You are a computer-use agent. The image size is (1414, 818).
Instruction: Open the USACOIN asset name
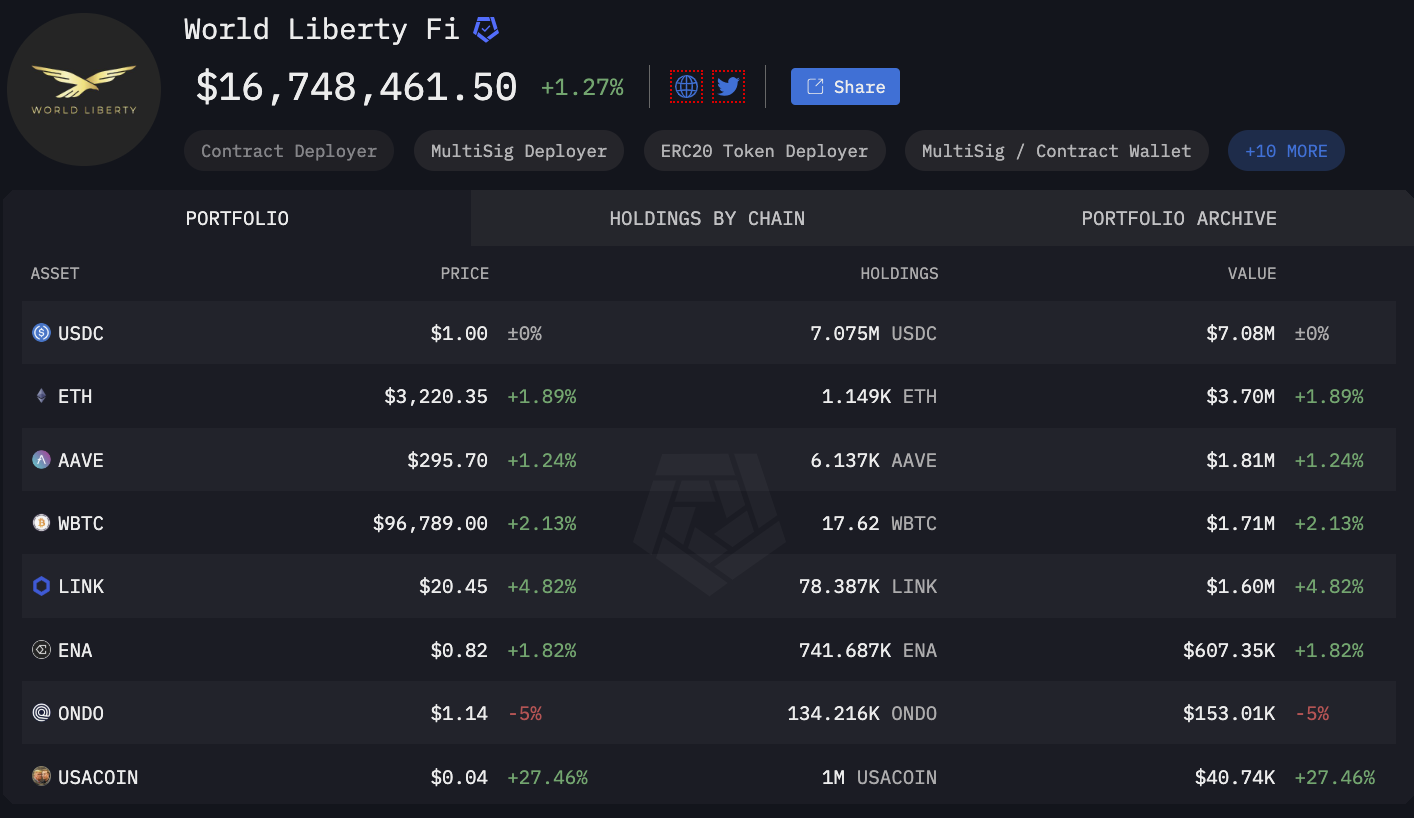click(98, 777)
